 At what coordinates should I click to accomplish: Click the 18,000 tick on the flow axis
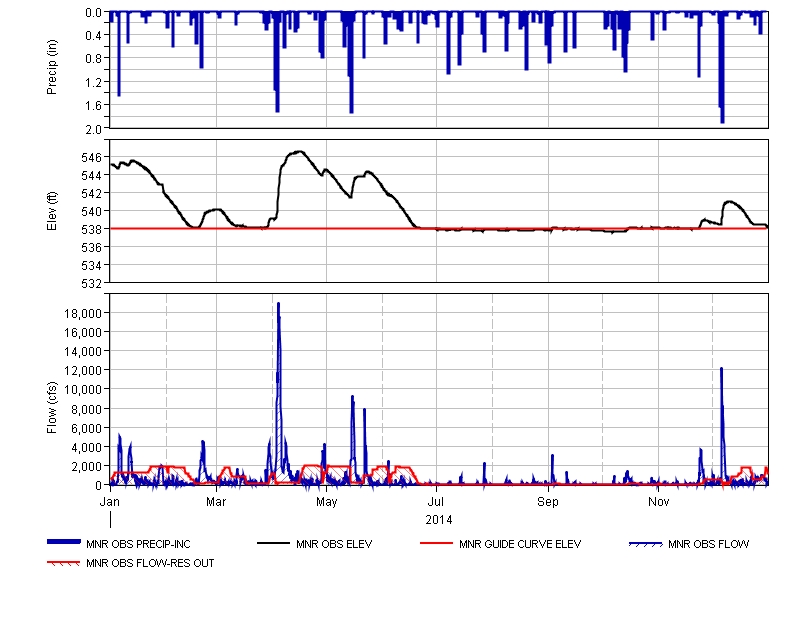83,313
